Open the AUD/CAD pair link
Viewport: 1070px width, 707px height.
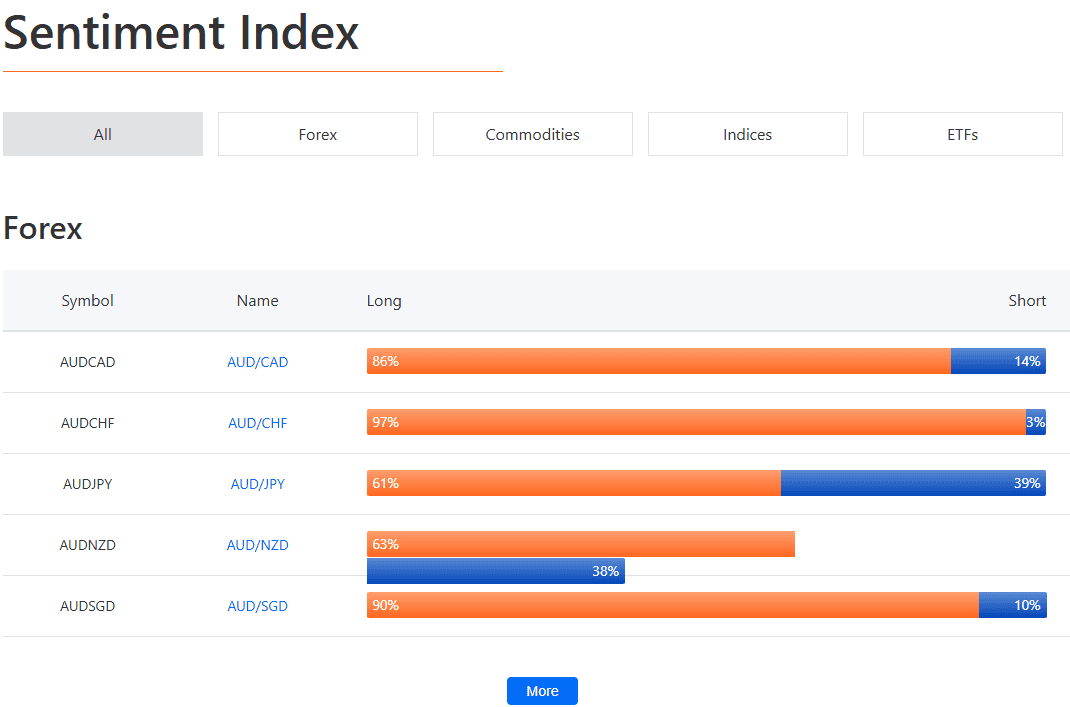[257, 362]
